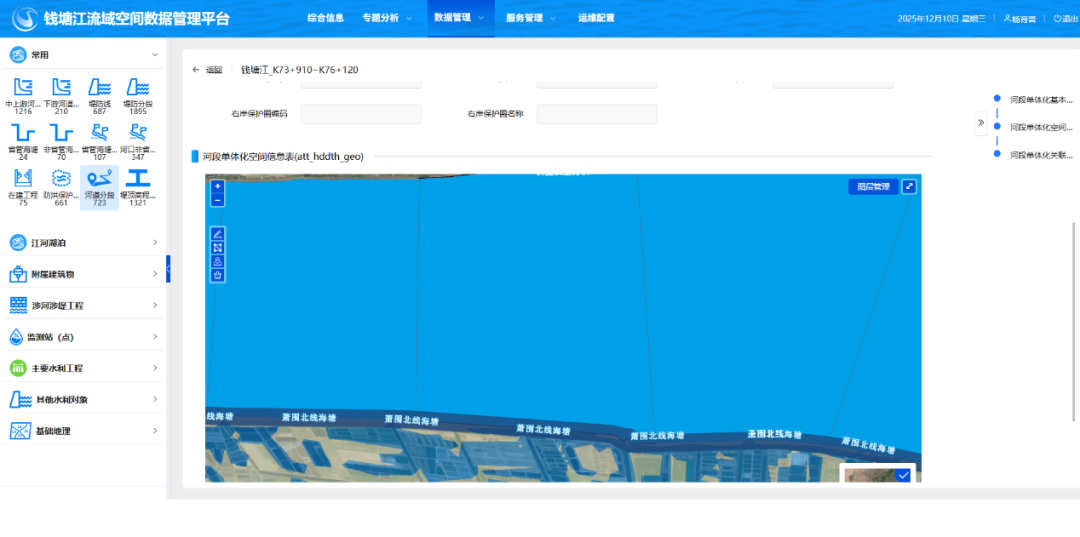Open the 防洪保护 icon with count 661

pos(61,187)
